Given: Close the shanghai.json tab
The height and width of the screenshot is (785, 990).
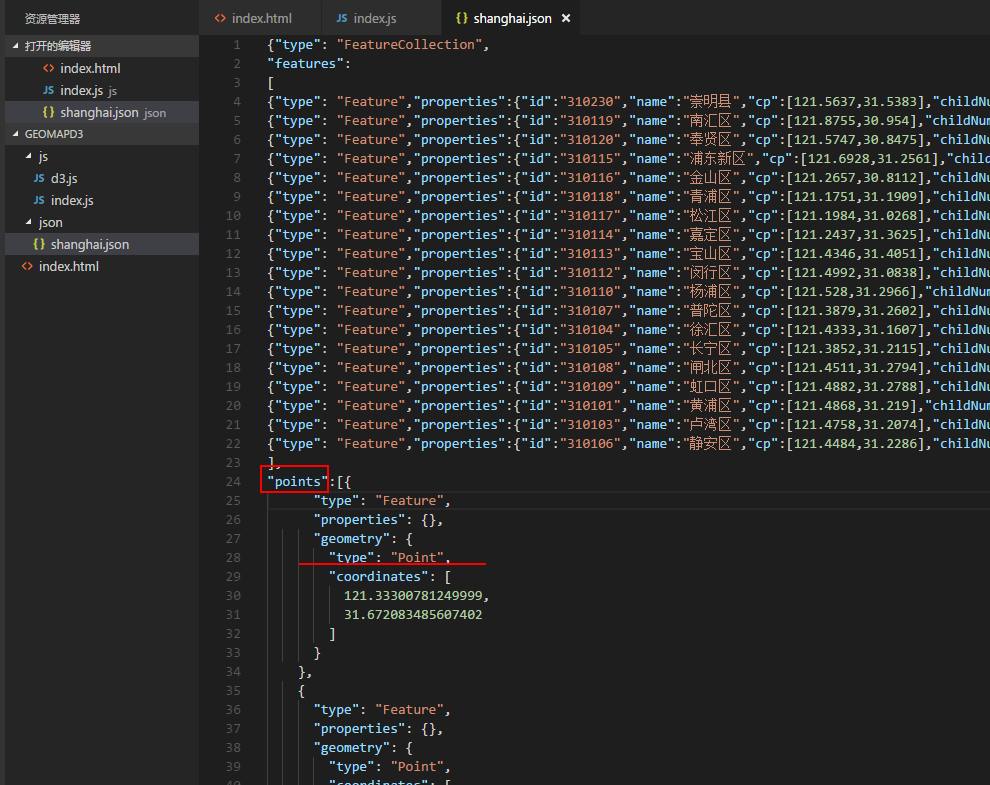Looking at the screenshot, I should (565, 17).
